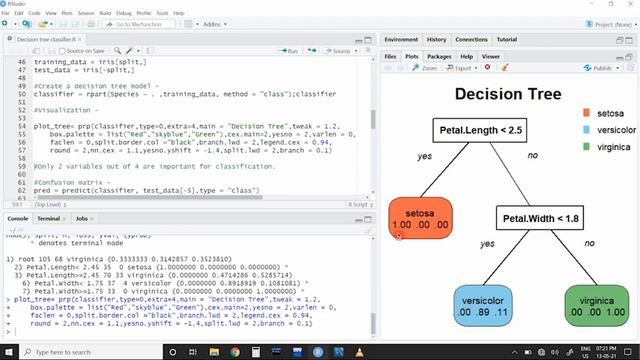The image size is (640, 360).
Task: Open the panes layout dropdown arrow
Action: click(197, 24)
